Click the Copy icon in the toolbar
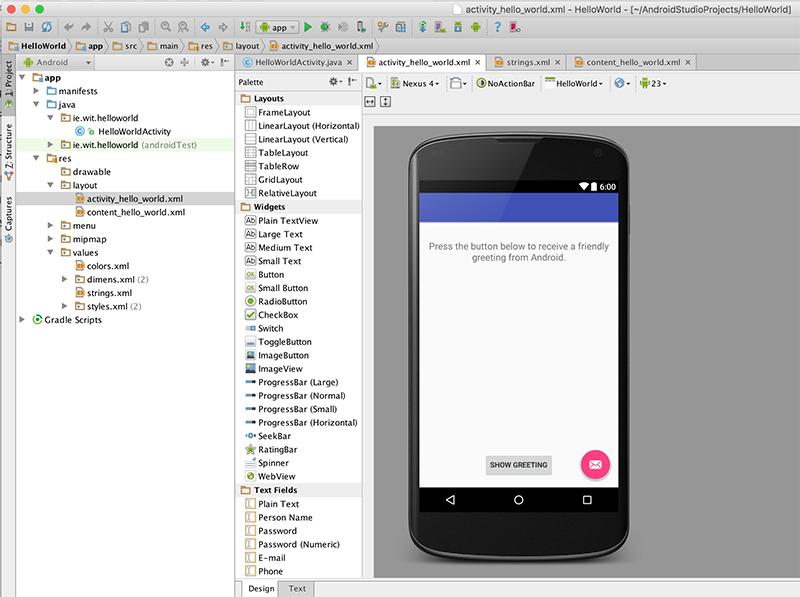Image resolution: width=800 pixels, height=597 pixels. pos(126,27)
